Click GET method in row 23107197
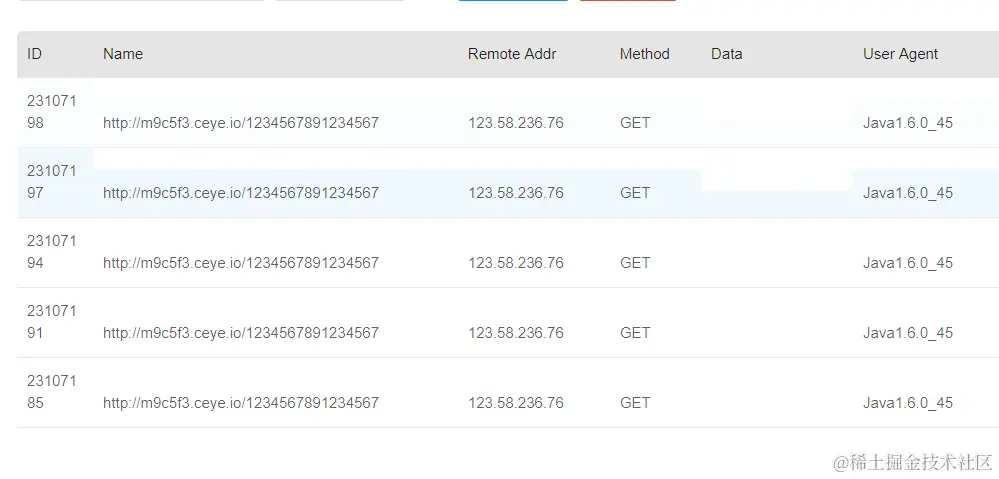The image size is (999, 479). 635,193
